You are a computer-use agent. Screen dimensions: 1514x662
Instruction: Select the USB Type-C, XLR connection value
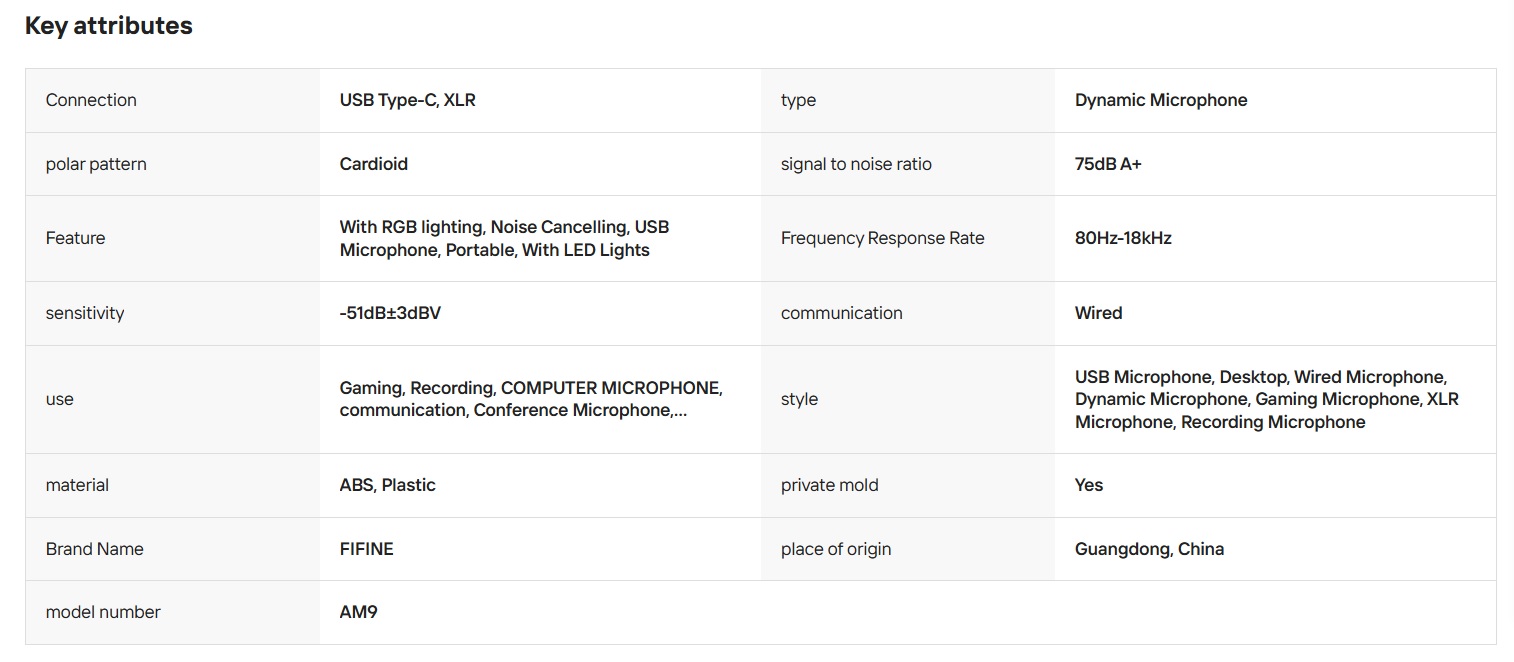pos(407,100)
